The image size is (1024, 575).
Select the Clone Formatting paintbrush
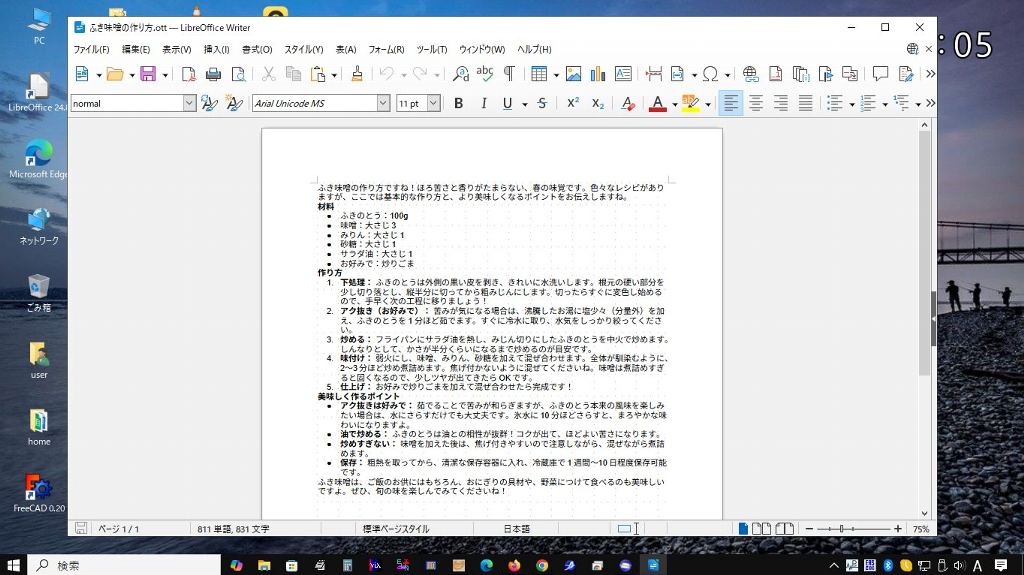[357, 74]
